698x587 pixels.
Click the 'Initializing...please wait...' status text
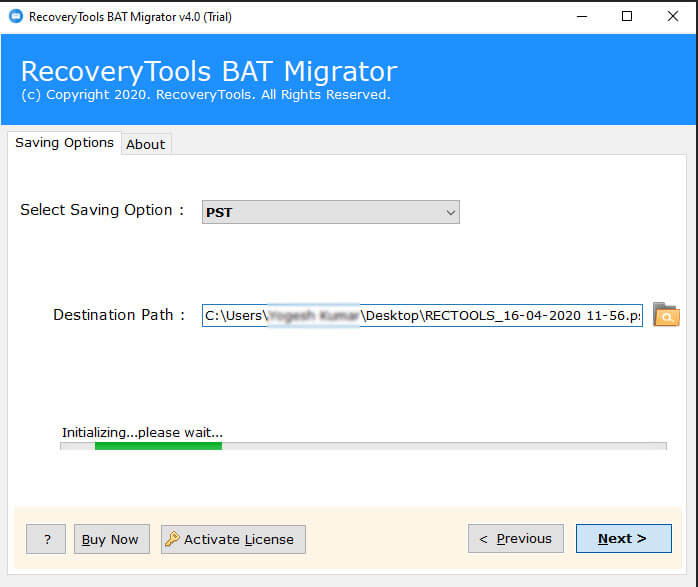click(x=142, y=433)
